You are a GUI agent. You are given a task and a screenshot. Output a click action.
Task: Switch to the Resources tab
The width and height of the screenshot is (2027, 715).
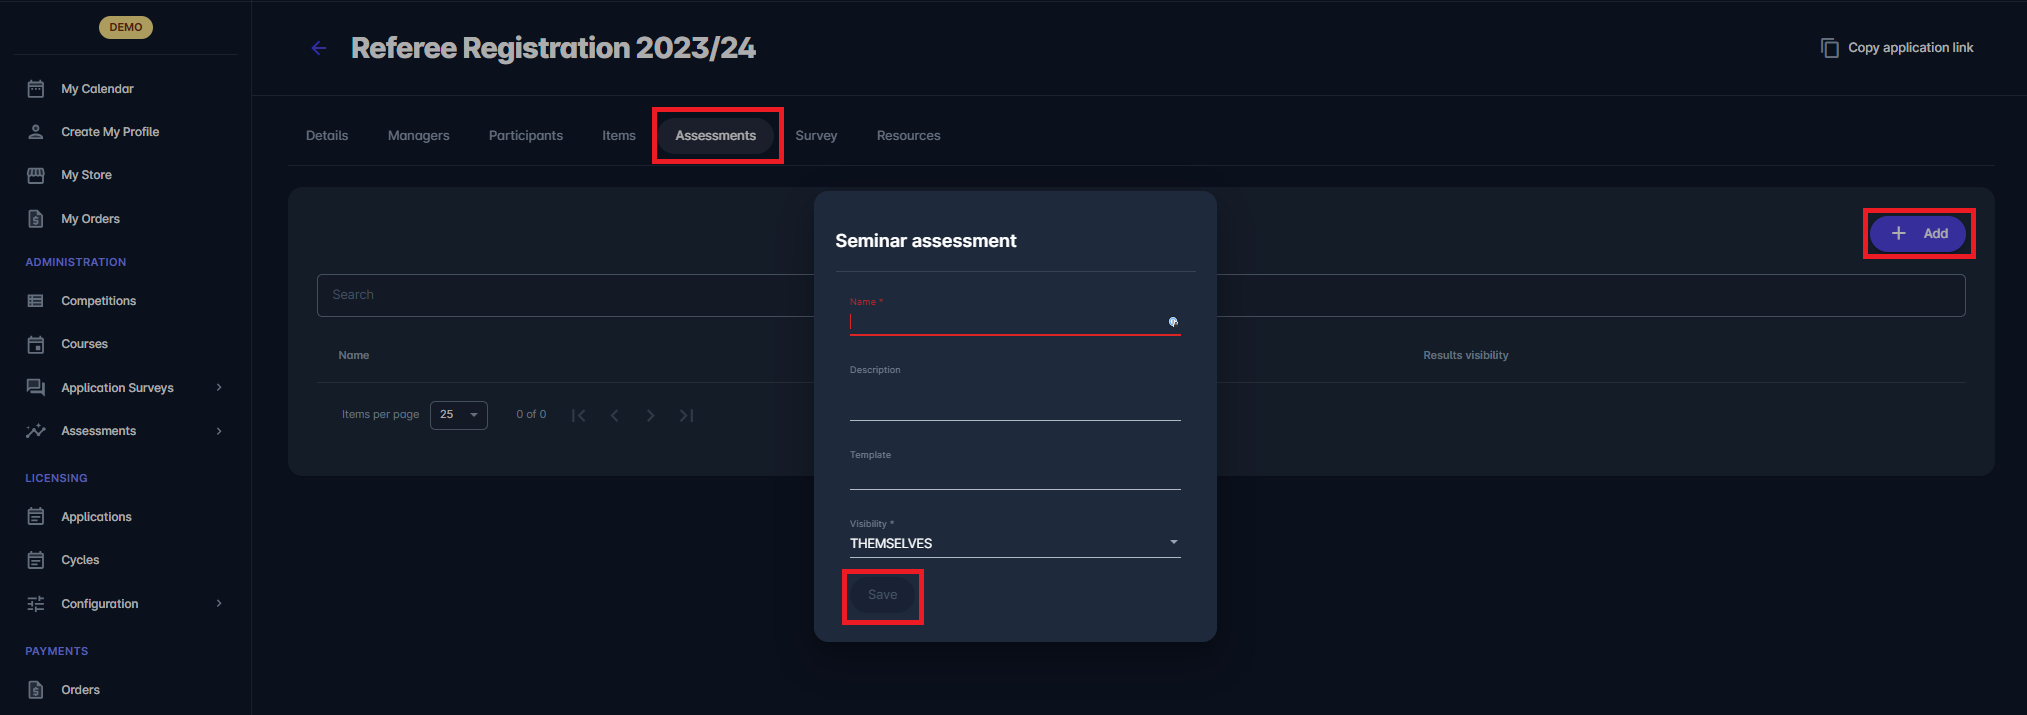(x=908, y=136)
